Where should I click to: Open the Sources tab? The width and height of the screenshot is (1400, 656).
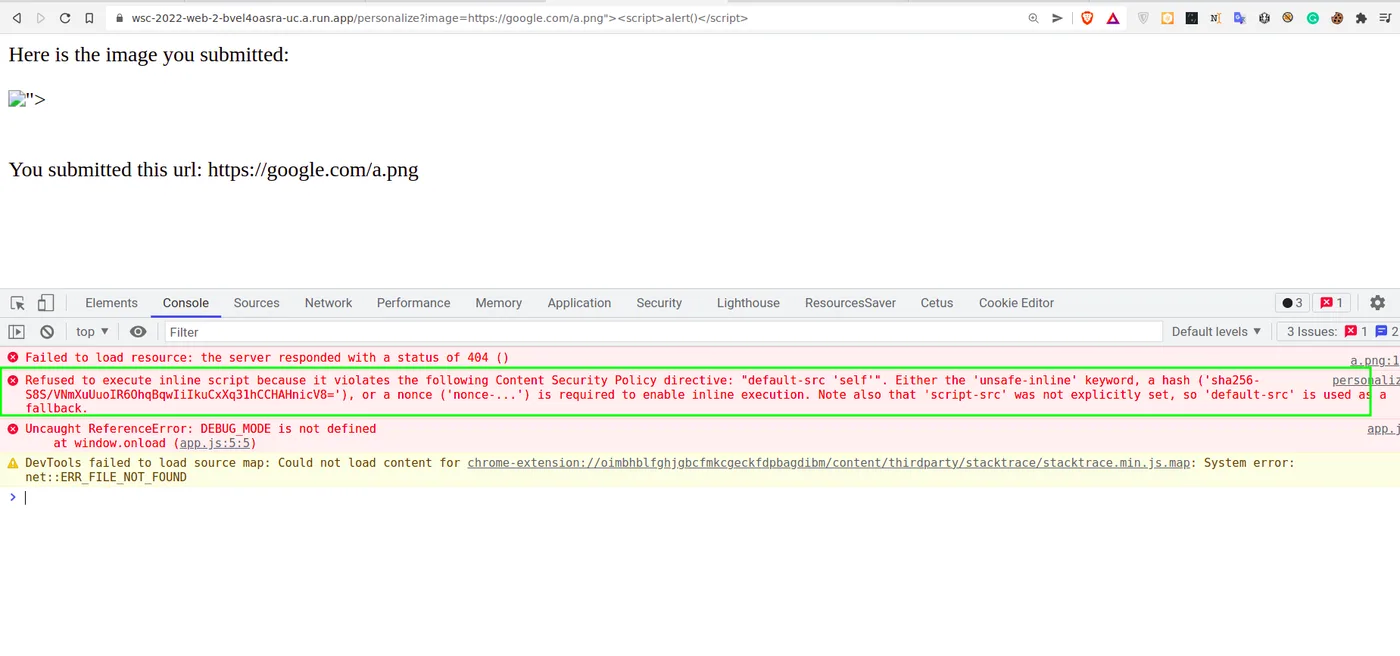257,303
